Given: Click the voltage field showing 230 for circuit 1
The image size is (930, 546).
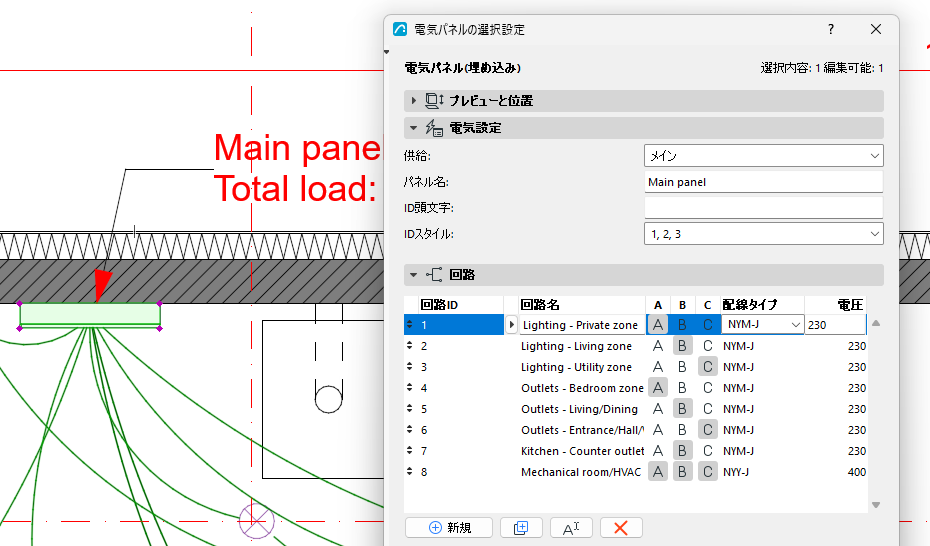Looking at the screenshot, I should 835,325.
